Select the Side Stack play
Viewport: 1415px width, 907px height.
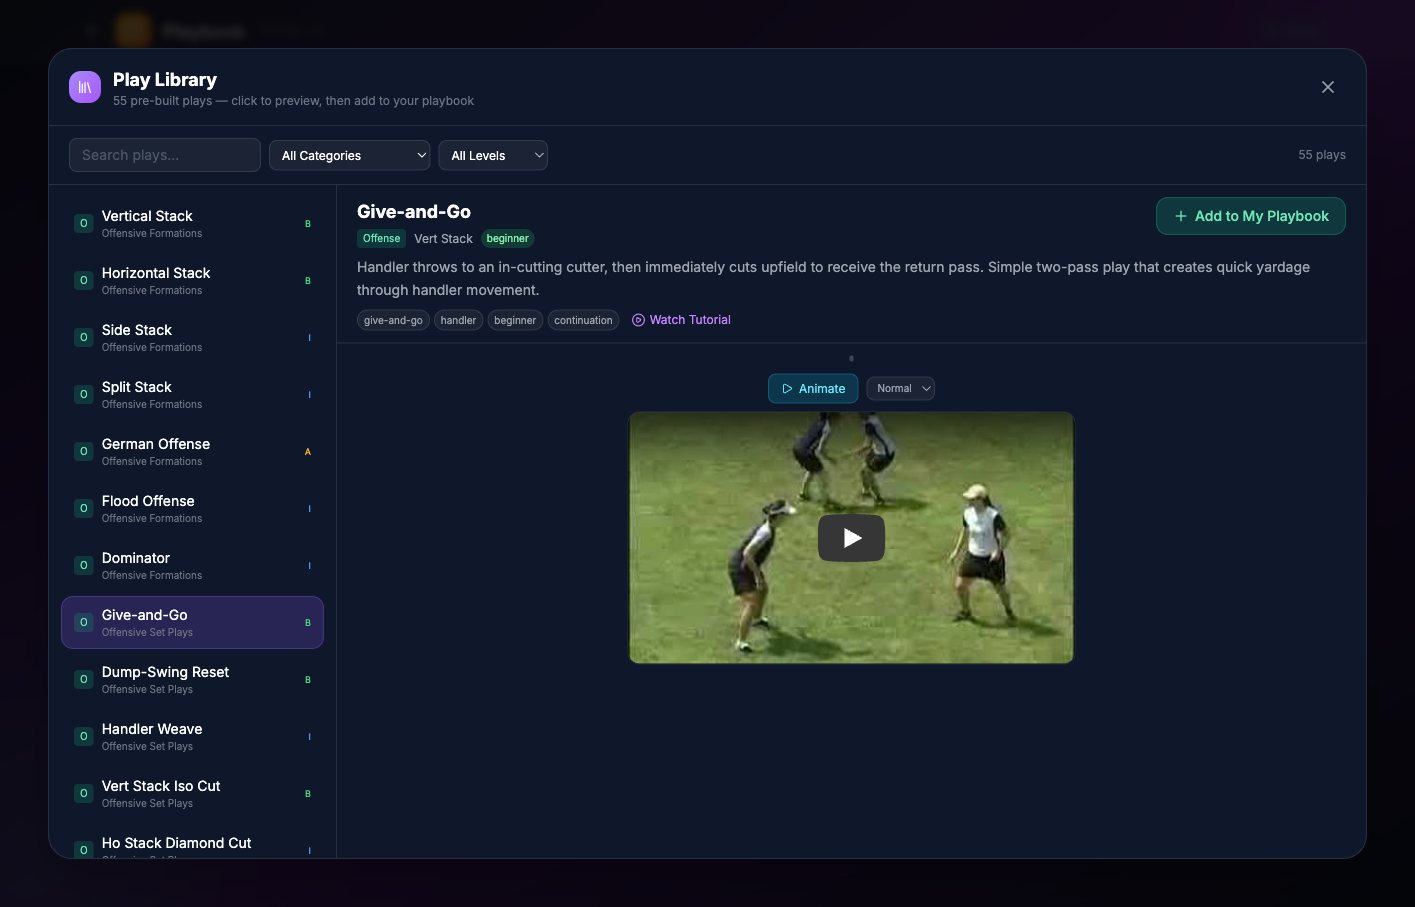pyautogui.click(x=192, y=337)
